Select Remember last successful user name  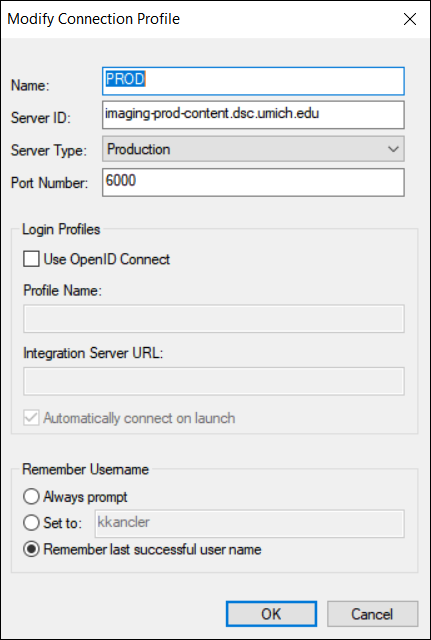31,550
